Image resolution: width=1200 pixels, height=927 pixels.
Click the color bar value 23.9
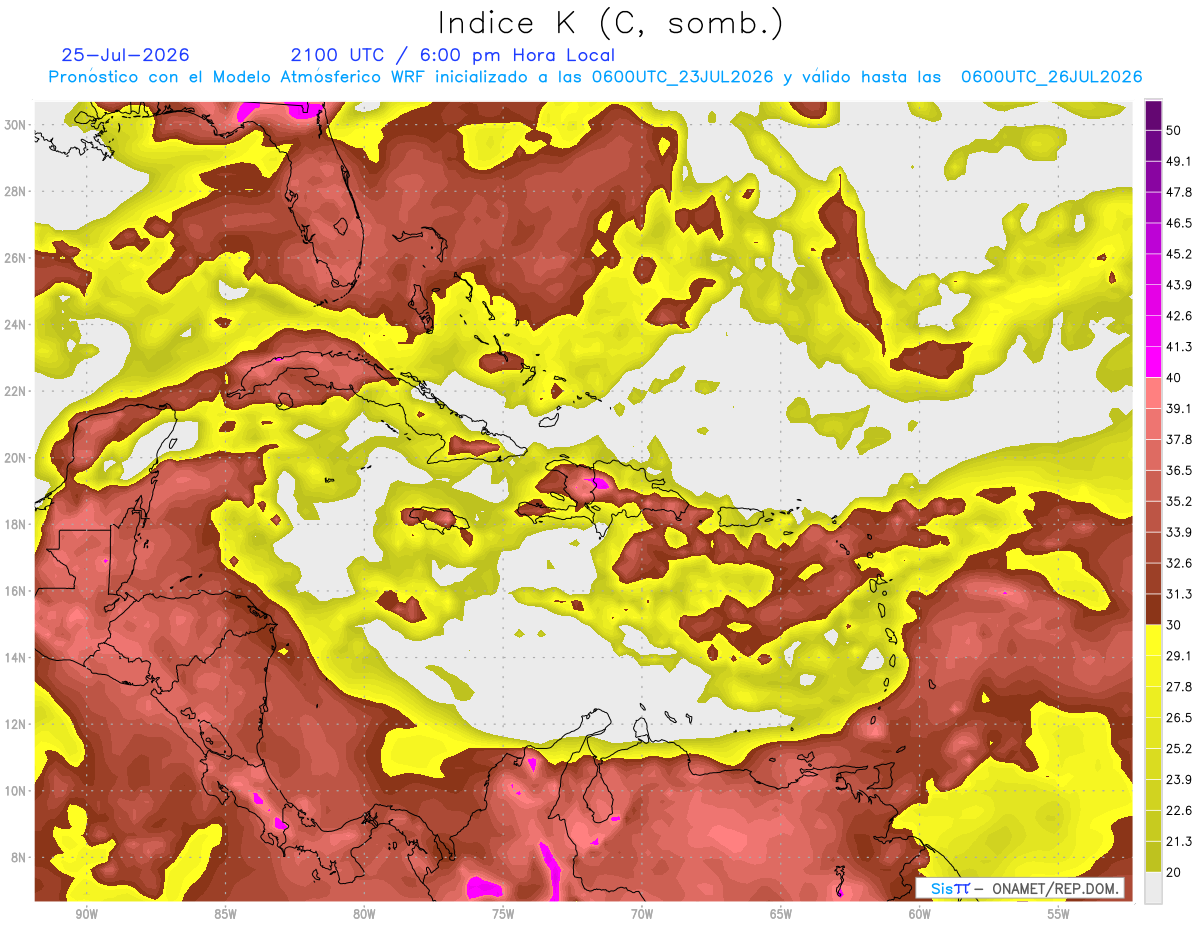coord(1178,779)
